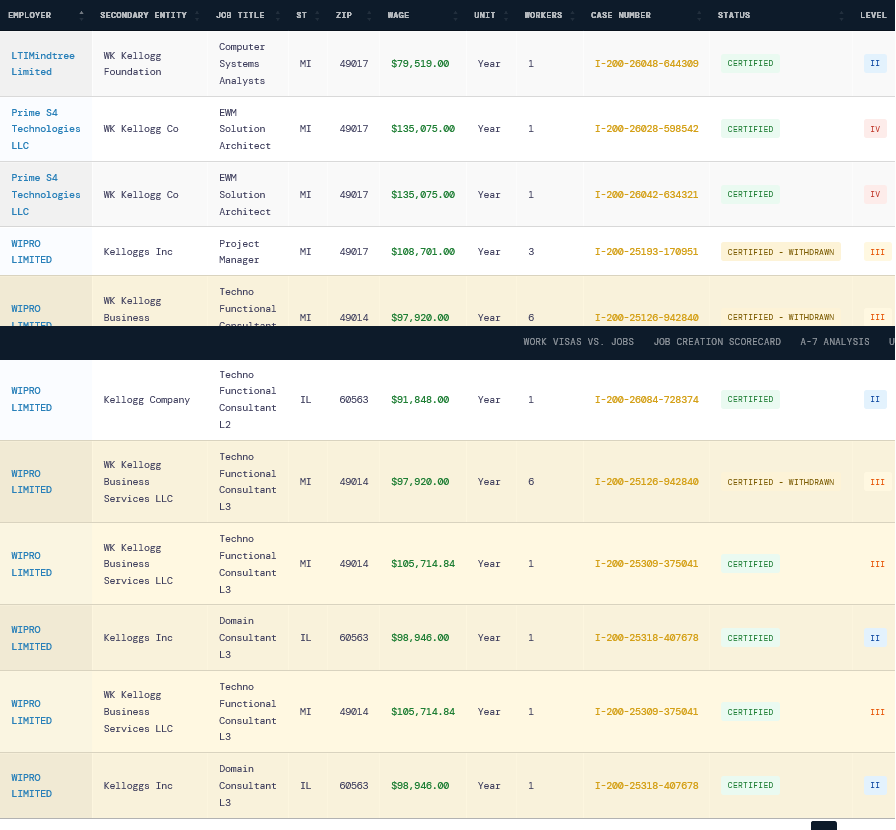896x830 pixels.
Task: Sort by Workers column arrows
Action: coord(573,15)
